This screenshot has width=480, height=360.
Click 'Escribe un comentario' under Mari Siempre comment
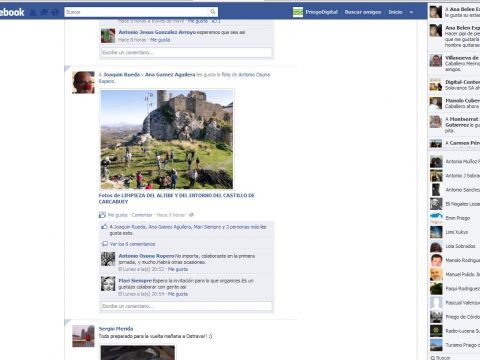tap(187, 306)
